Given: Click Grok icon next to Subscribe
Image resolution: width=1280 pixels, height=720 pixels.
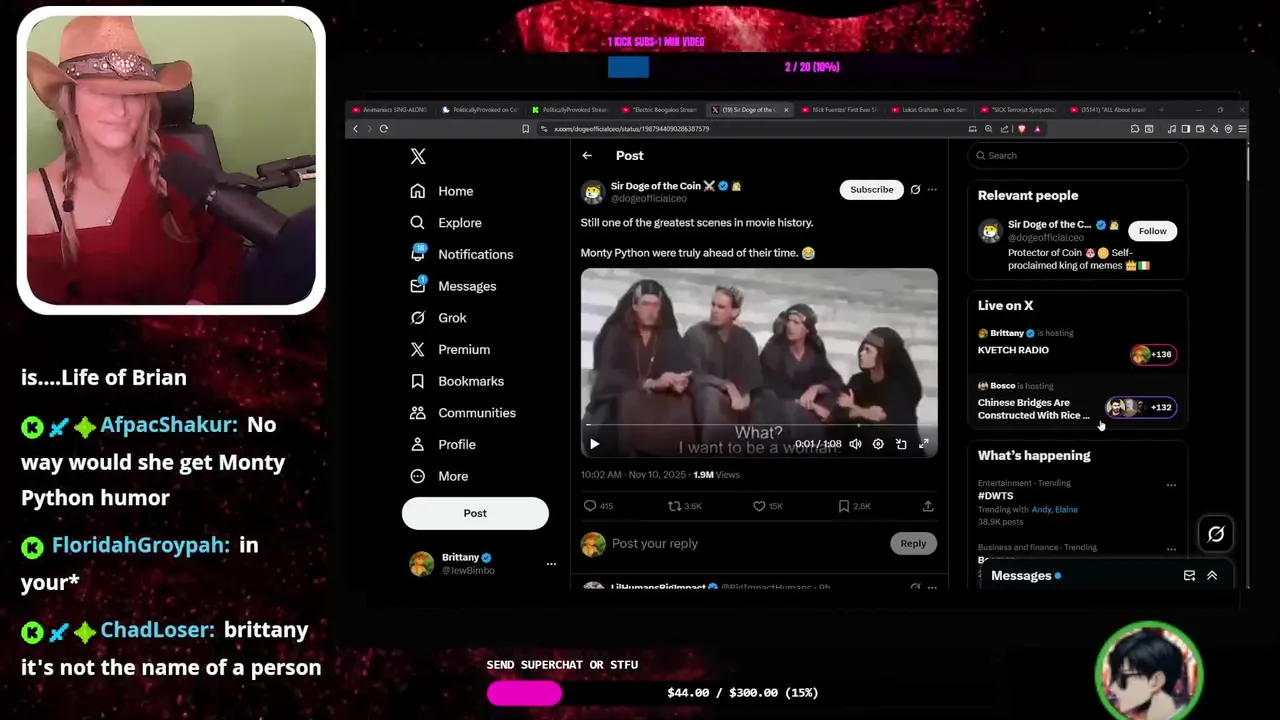Looking at the screenshot, I should [915, 189].
